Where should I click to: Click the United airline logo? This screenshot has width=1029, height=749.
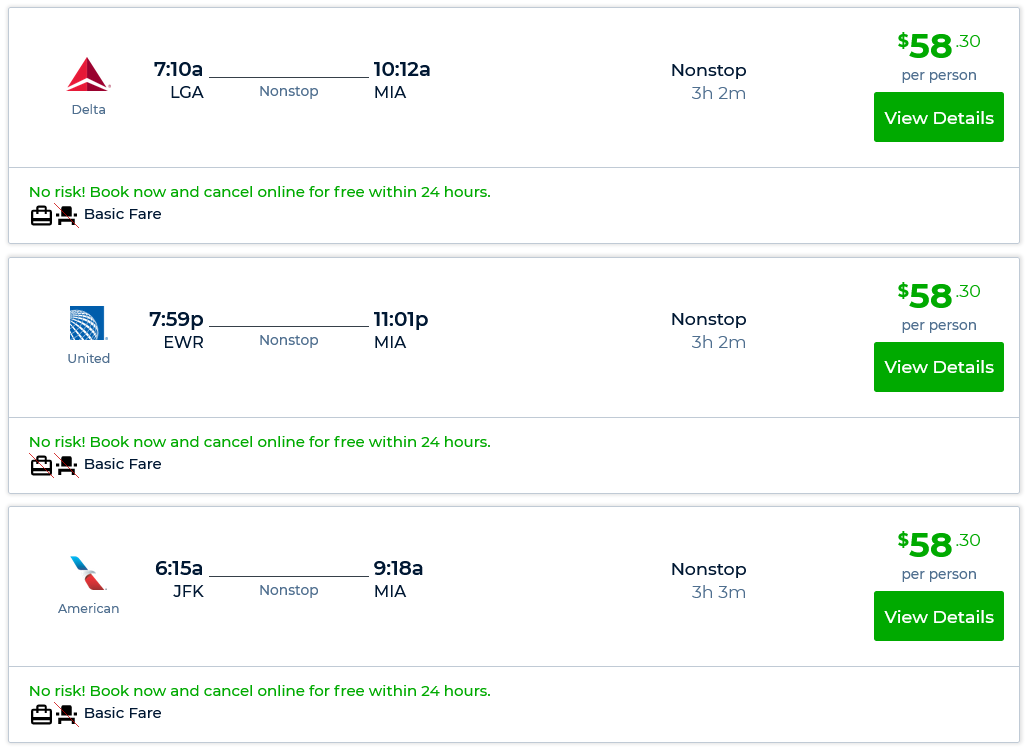[88, 324]
